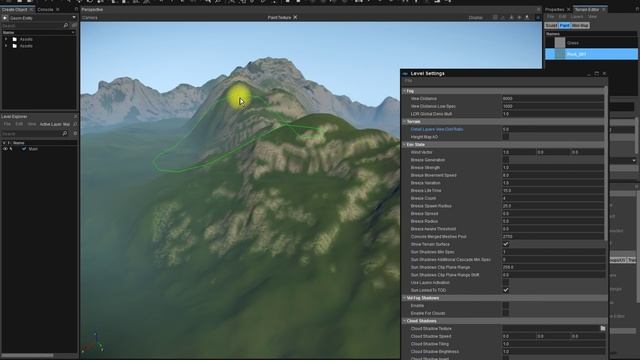This screenshot has height=360, width=640.
Task: Click the Wind Vector first value field
Action: pyautogui.click(x=518, y=152)
